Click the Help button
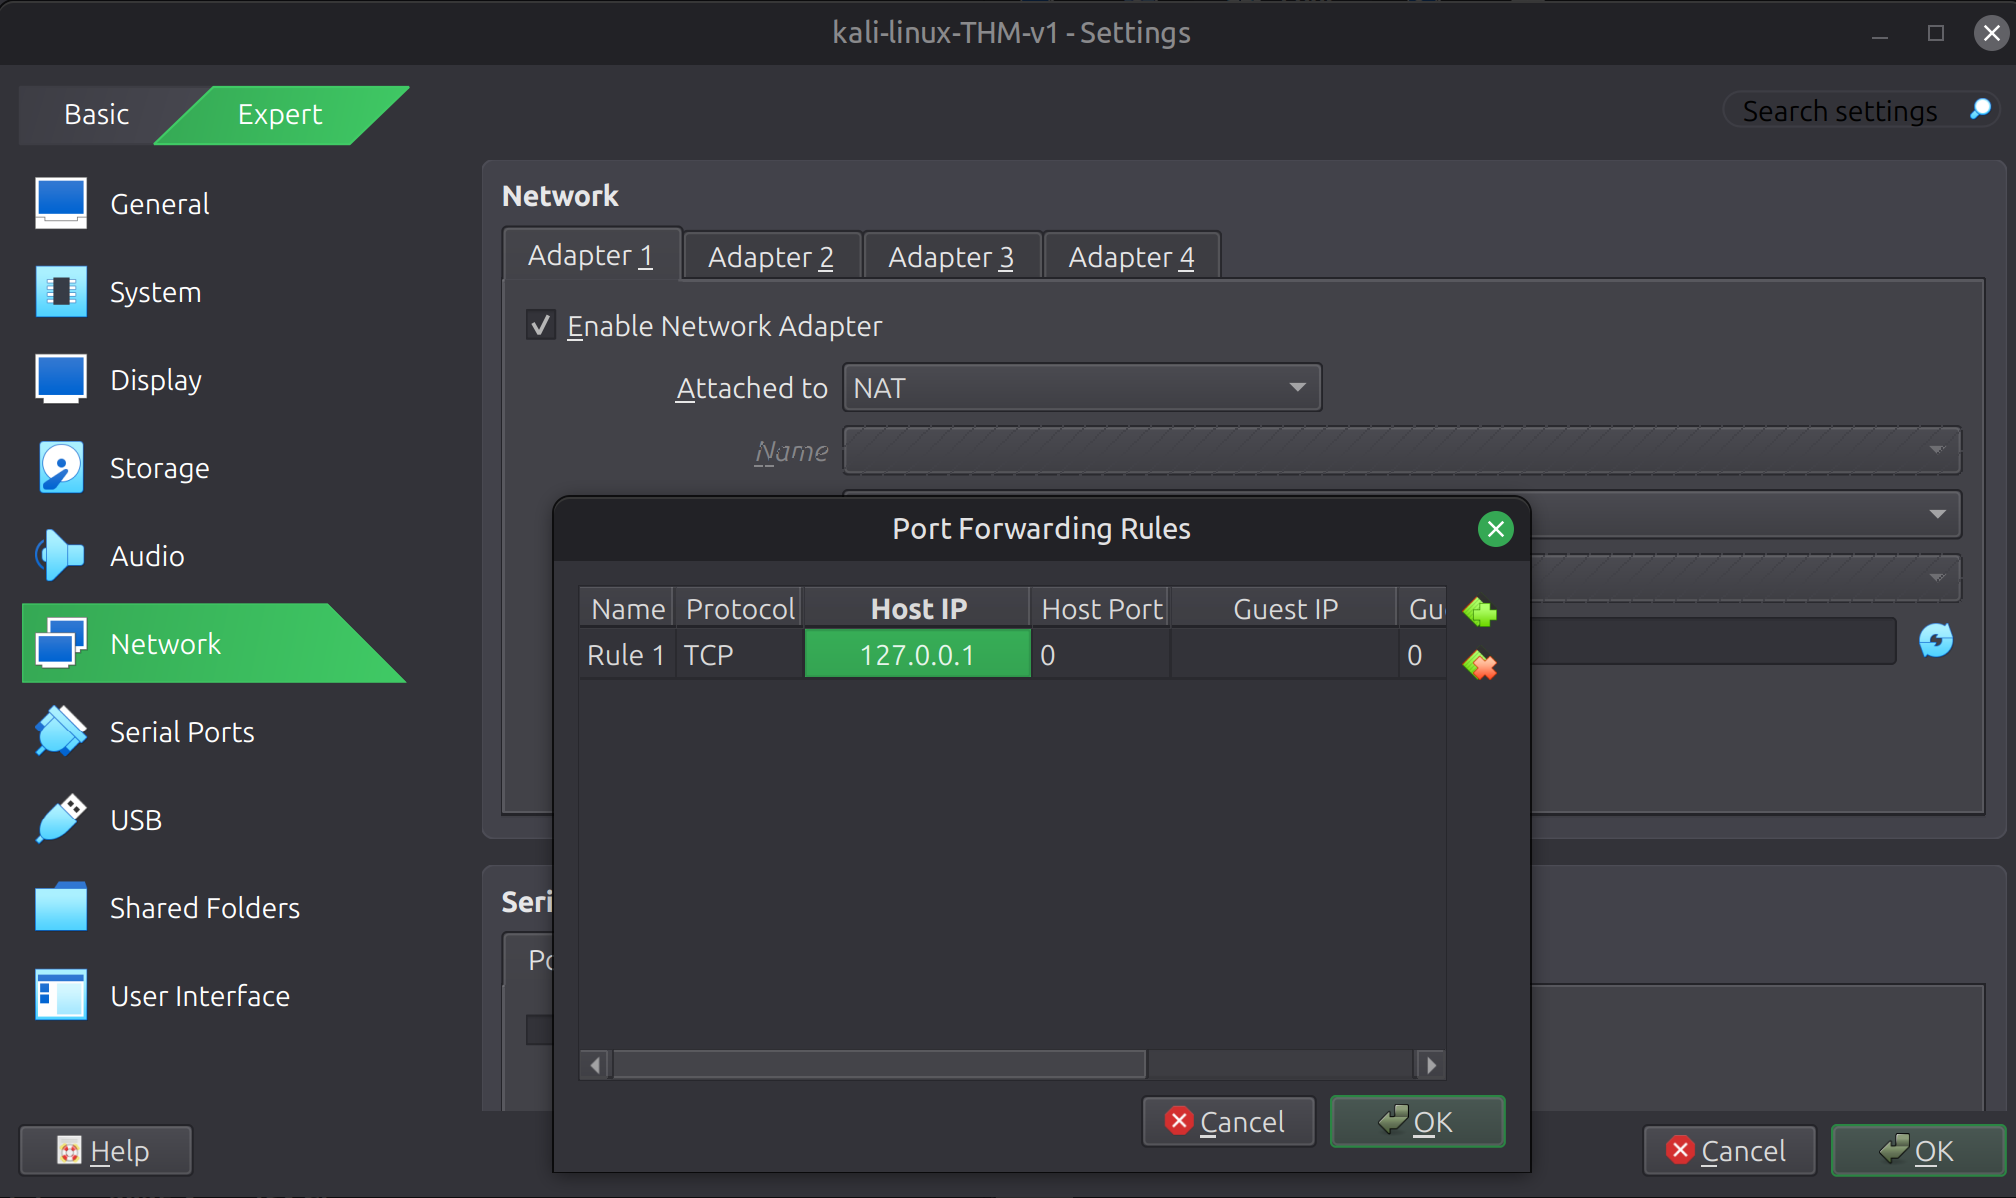Viewport: 2016px width, 1198px height. coord(106,1151)
